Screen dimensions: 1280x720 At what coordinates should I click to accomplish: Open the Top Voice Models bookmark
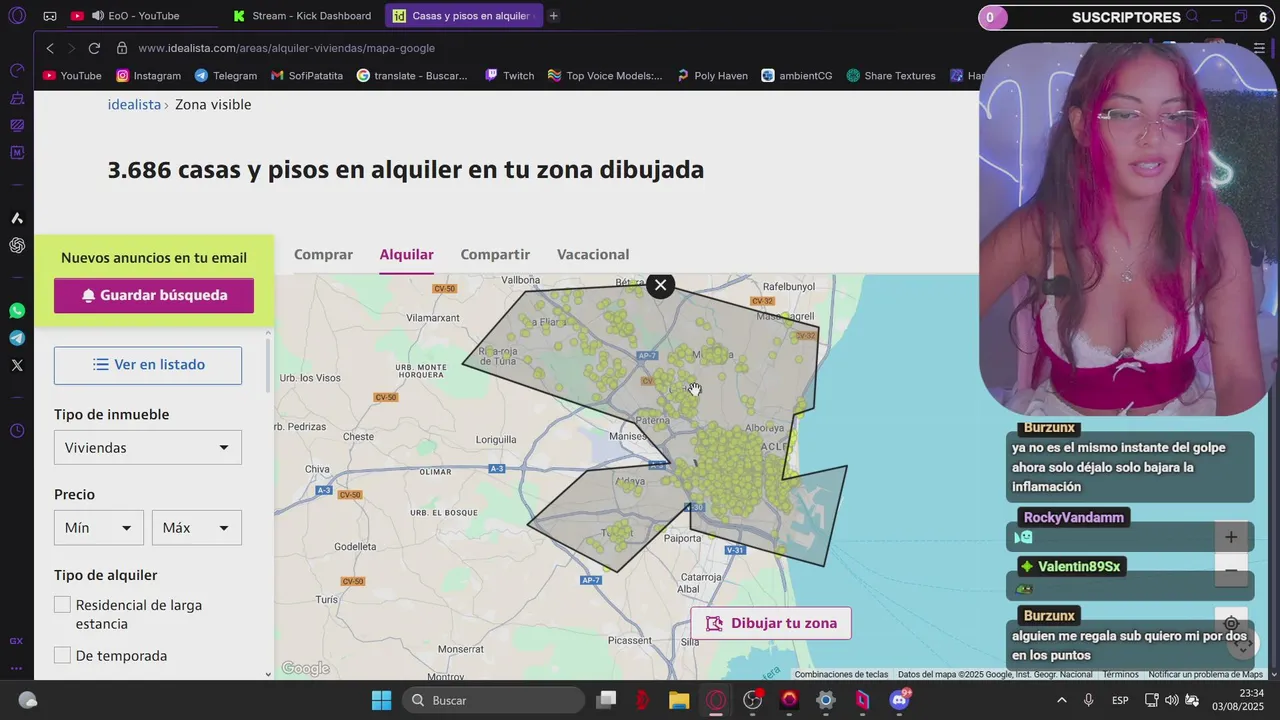605,75
